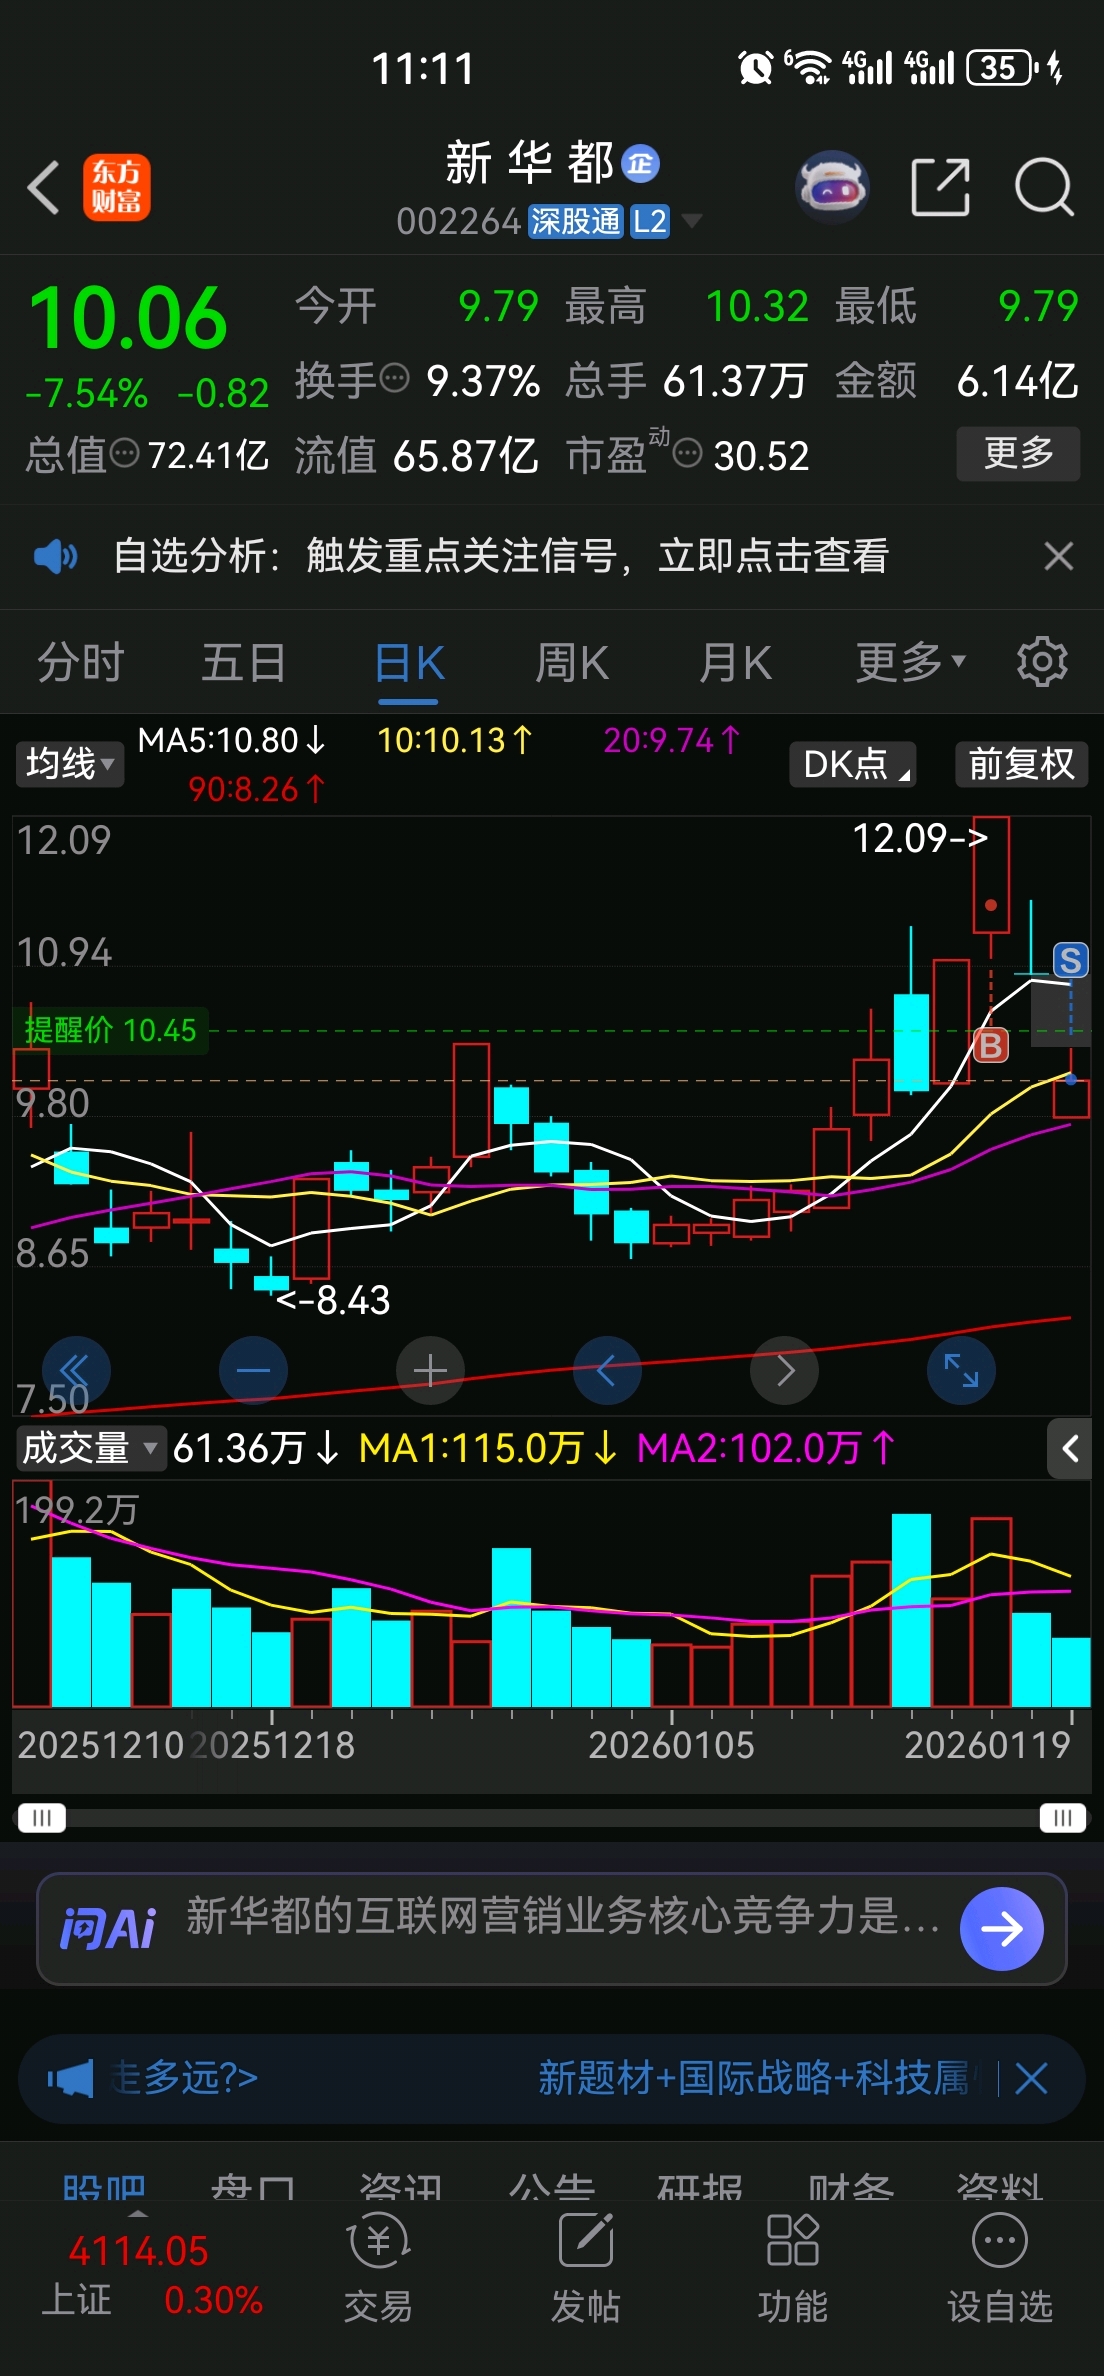
Task: Grab the right range slider handle
Action: pos(1063,1817)
